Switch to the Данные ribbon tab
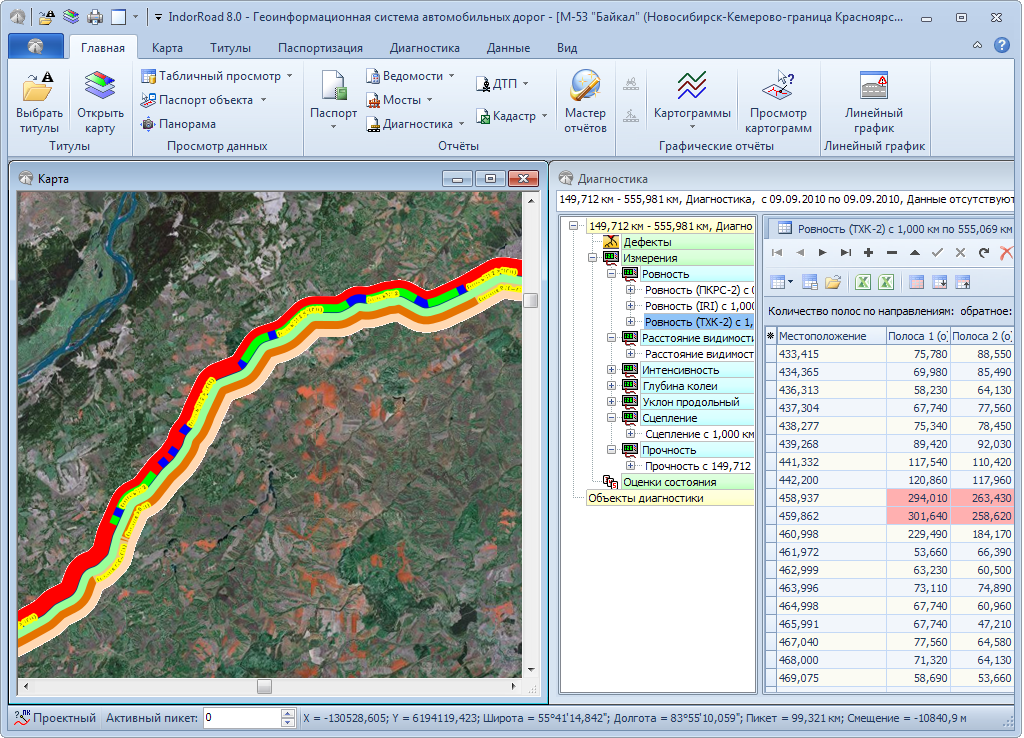The width and height of the screenshot is (1024, 738). 508,48
